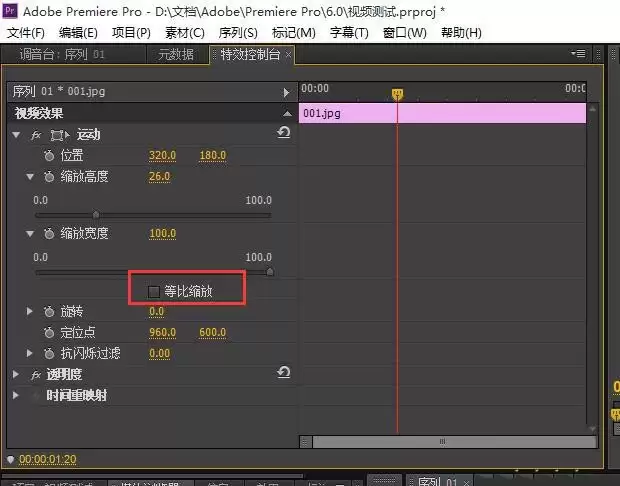Toggle the fx switch for 运动 effect

[x=36, y=135]
